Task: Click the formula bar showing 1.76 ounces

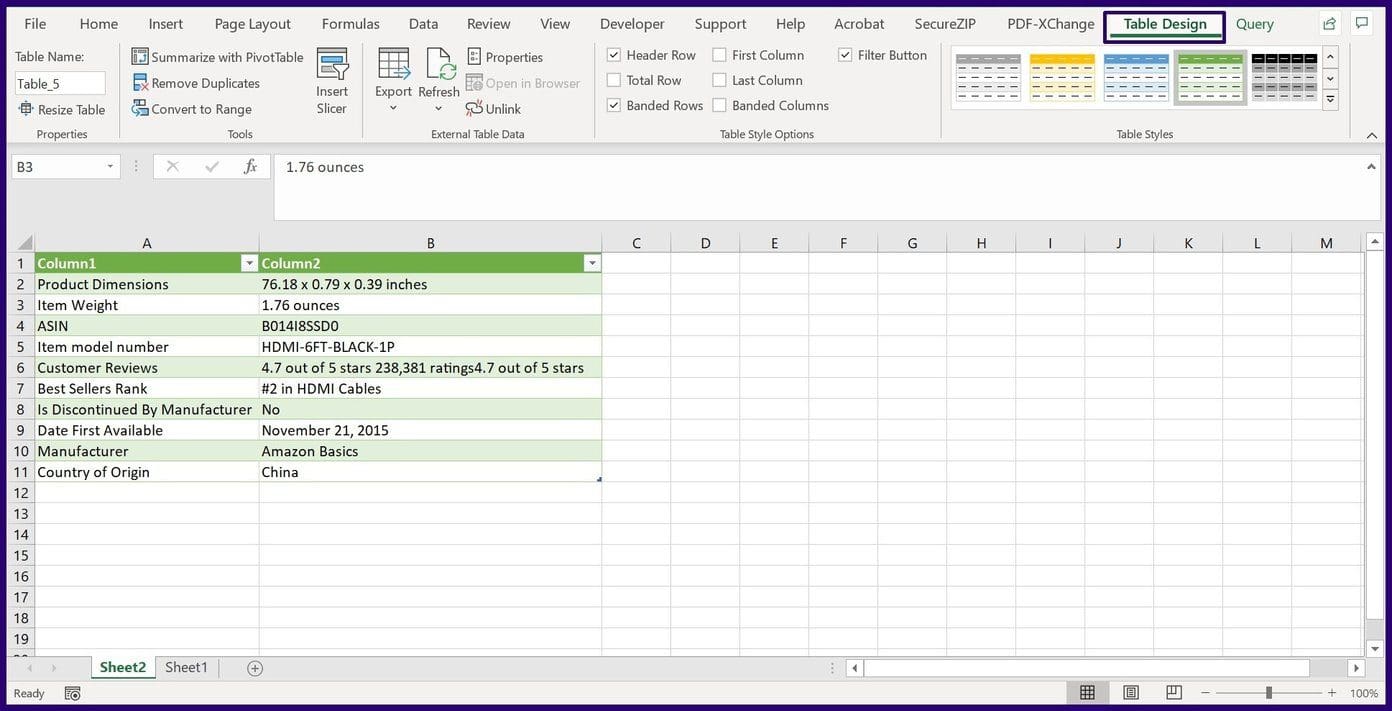Action: tap(826, 187)
